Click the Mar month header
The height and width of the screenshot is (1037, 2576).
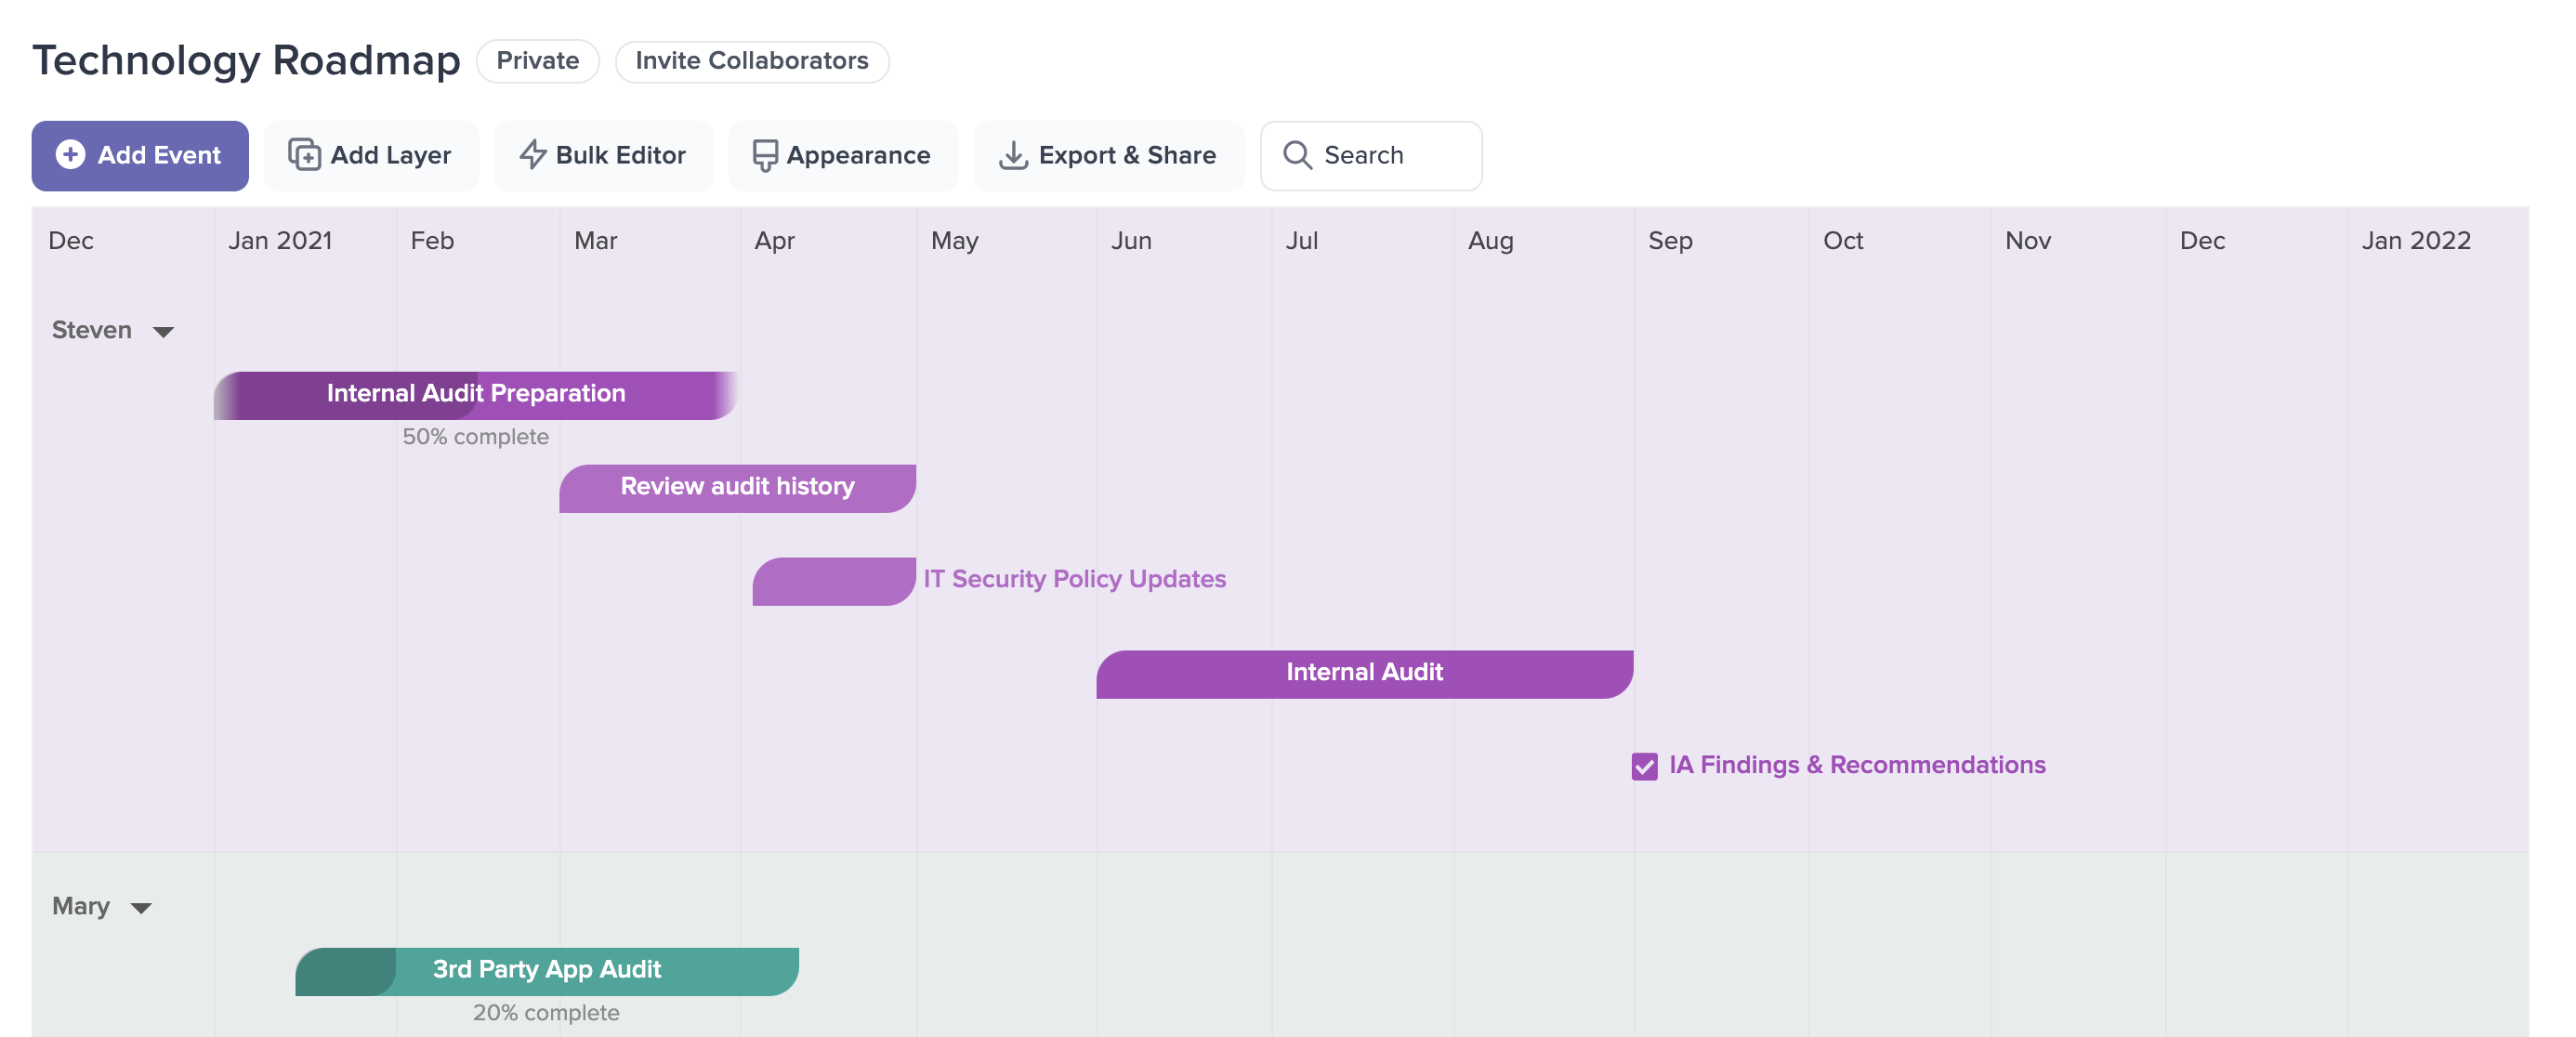pyautogui.click(x=596, y=241)
